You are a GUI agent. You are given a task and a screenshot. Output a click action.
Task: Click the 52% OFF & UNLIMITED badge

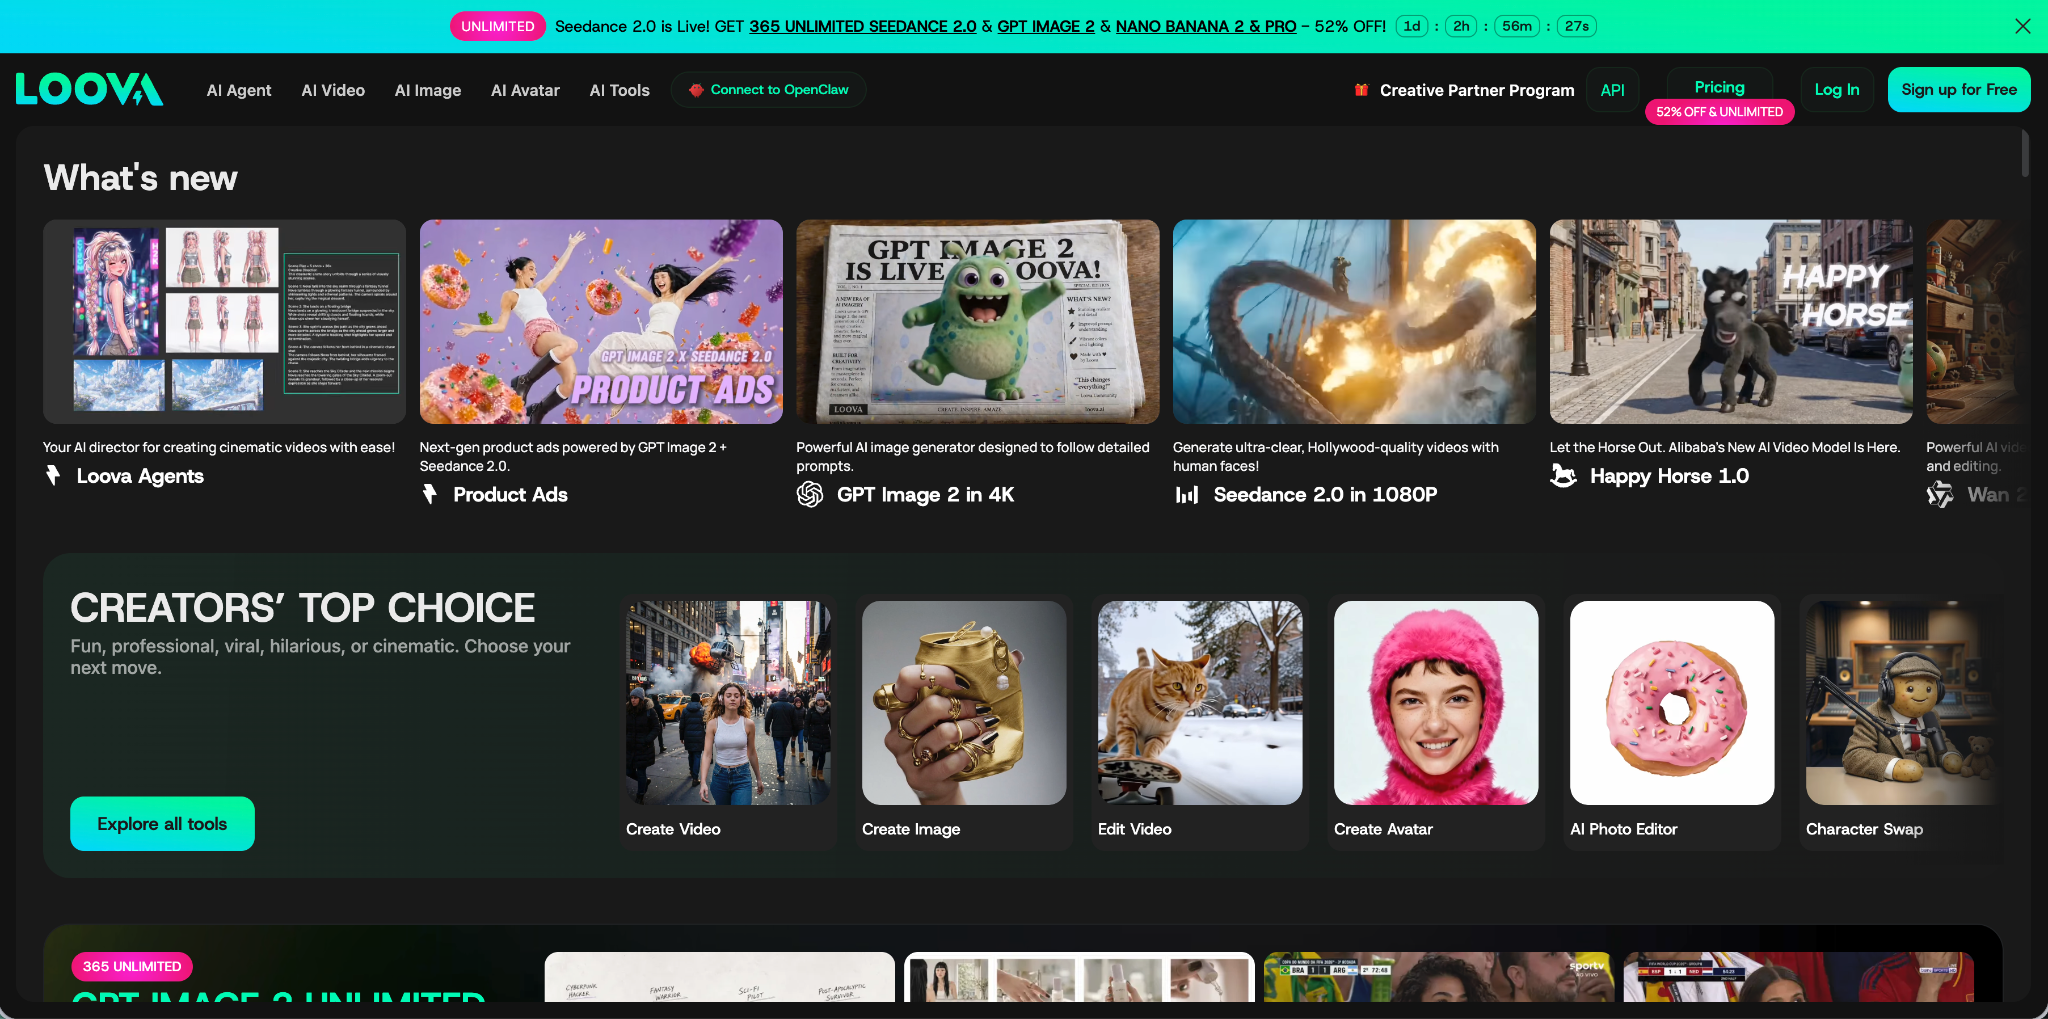point(1719,112)
